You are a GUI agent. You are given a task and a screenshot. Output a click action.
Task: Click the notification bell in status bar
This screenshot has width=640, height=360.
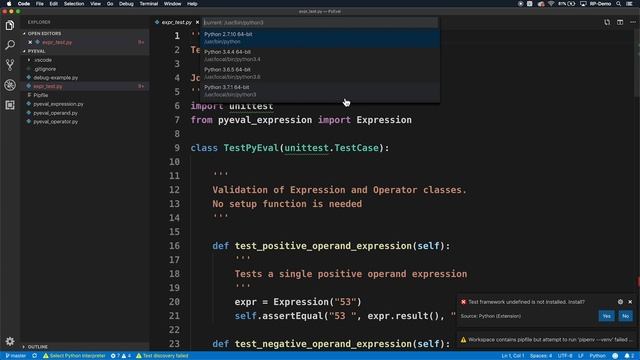click(629, 356)
